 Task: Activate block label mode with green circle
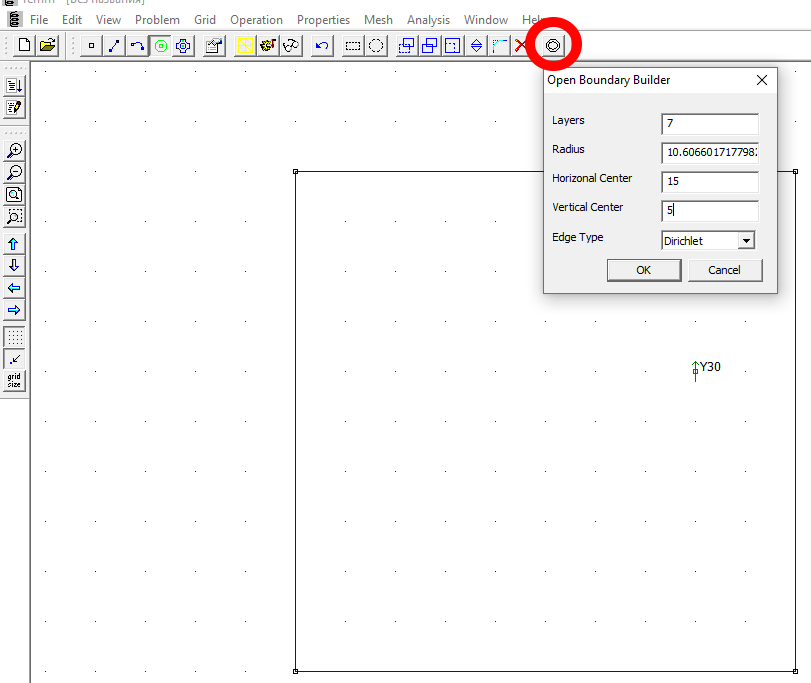tap(161, 45)
